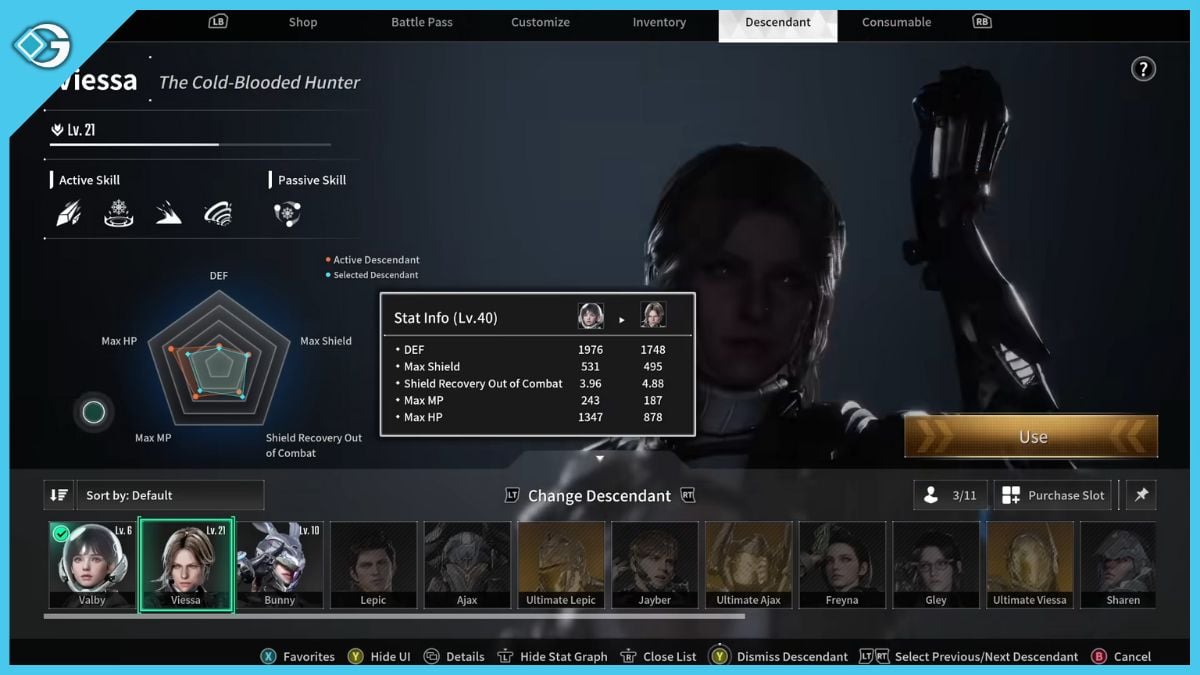Select the swirling blizzard active skill icon
Screen dimensions: 1200x675
point(217,213)
